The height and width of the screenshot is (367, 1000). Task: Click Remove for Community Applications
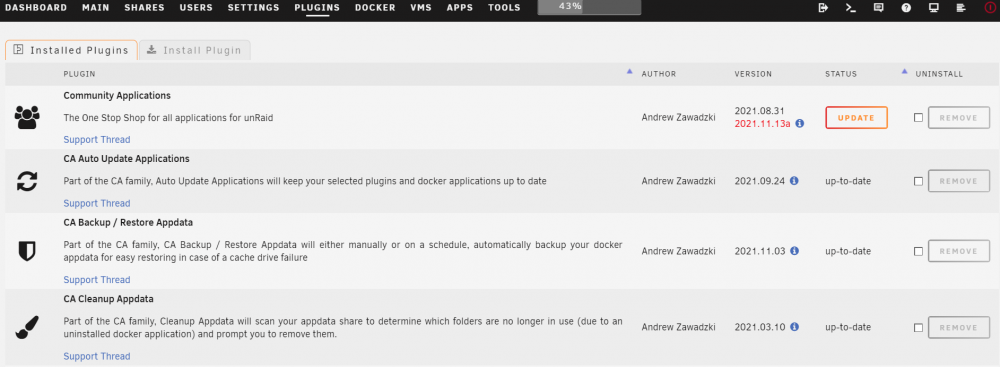point(959,117)
